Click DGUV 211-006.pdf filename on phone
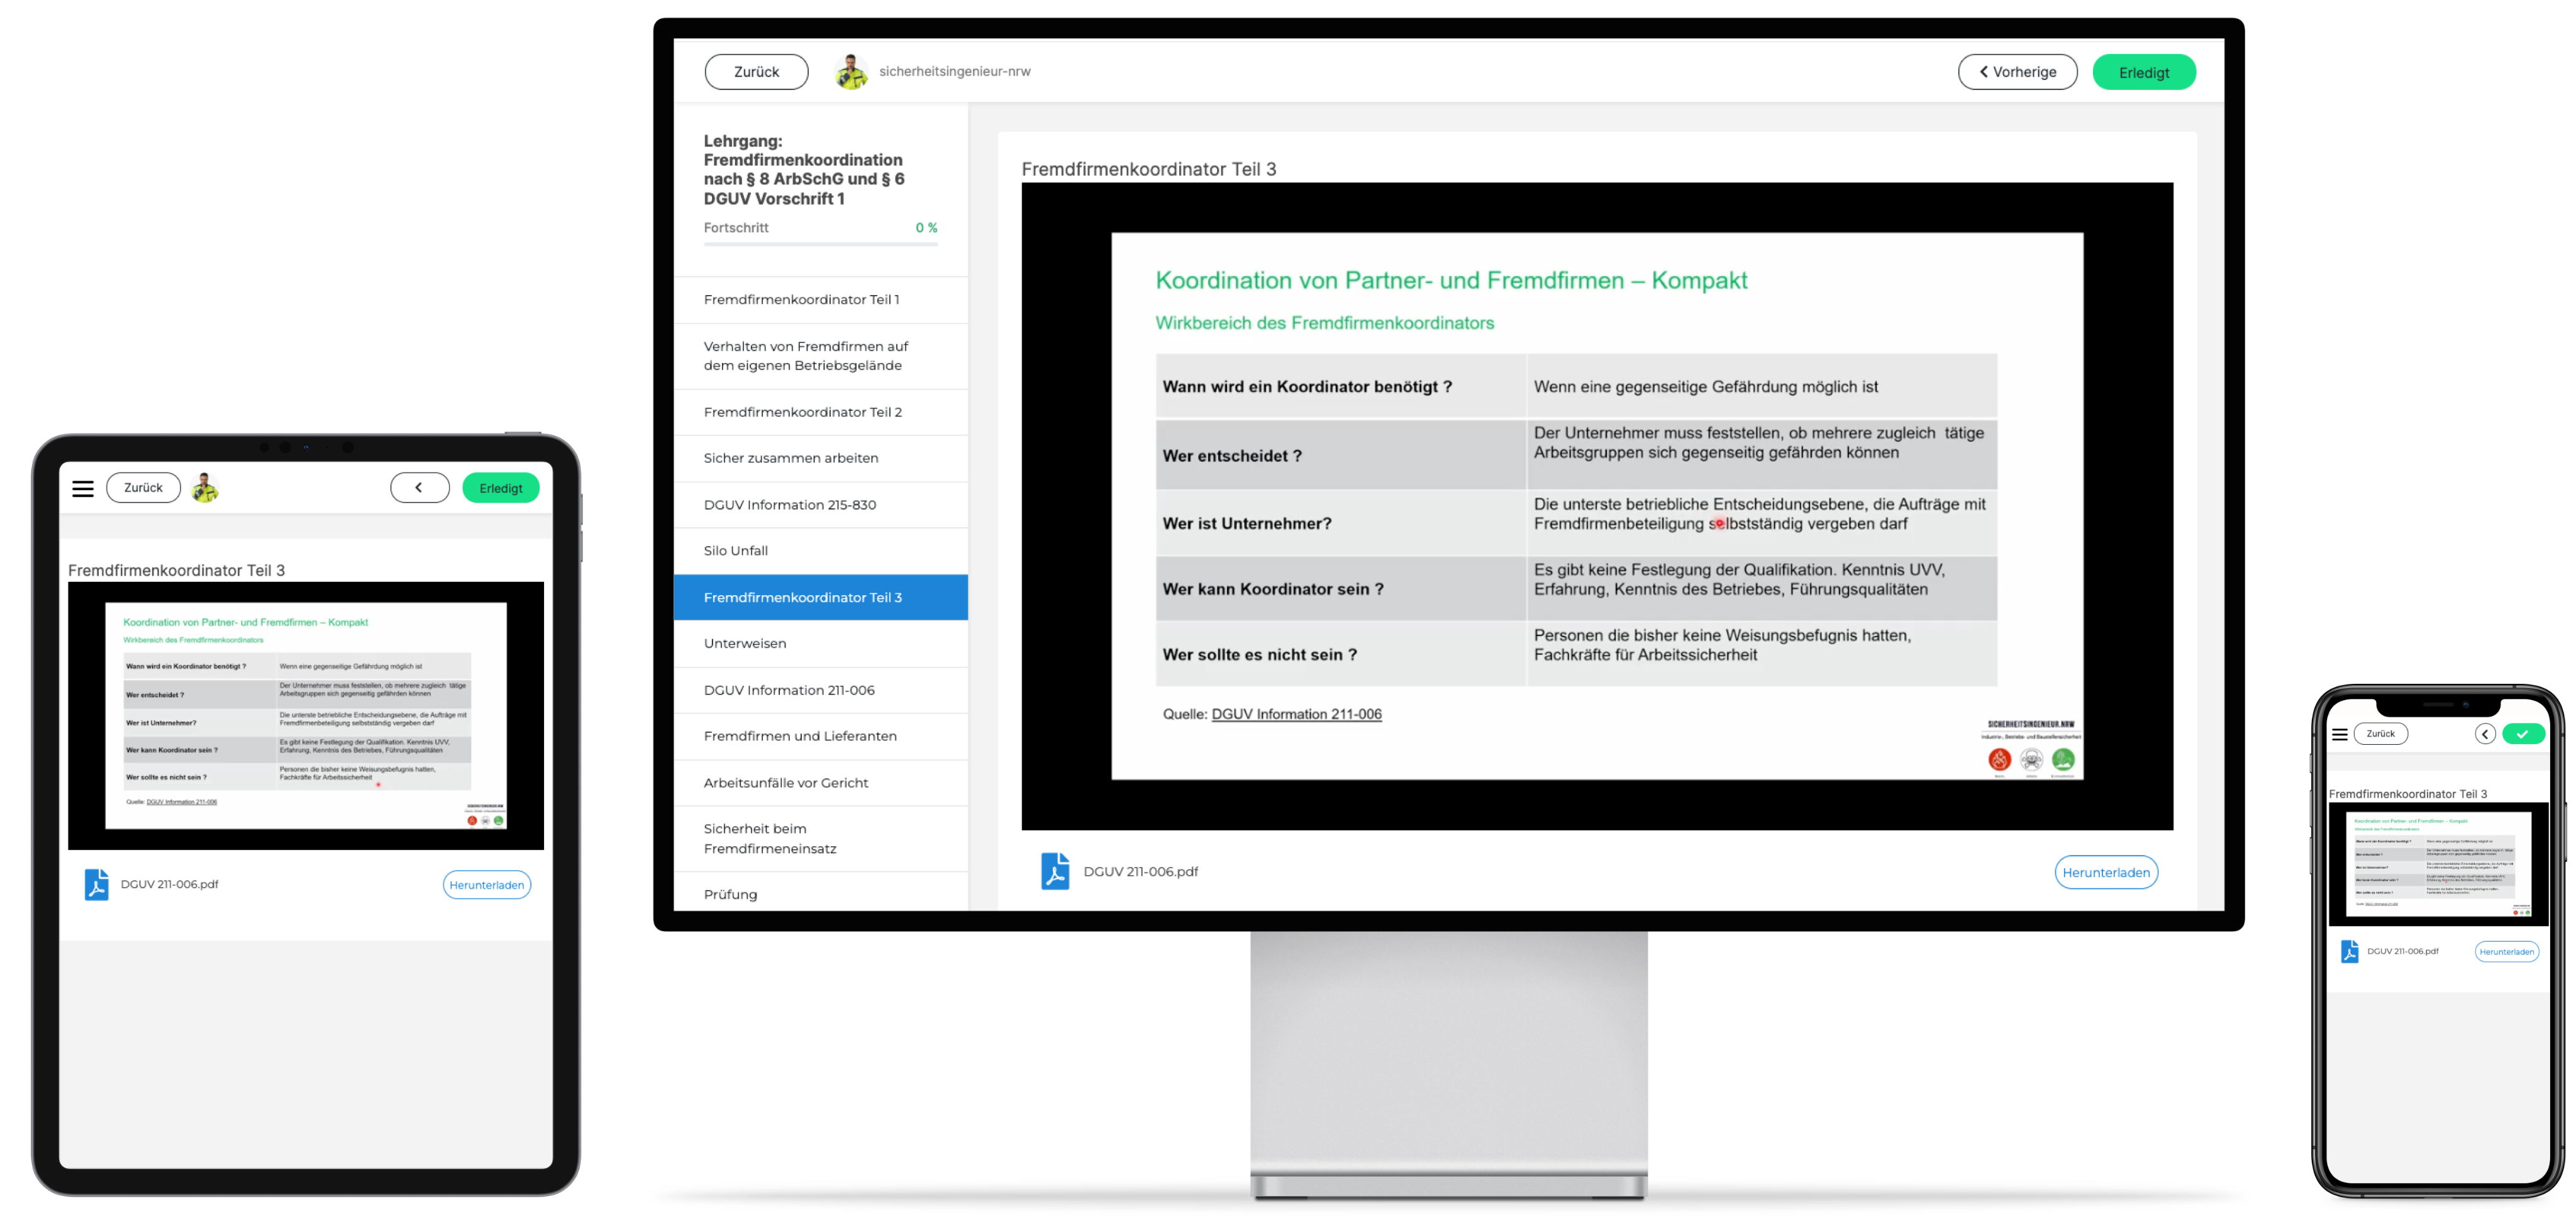Screen dimensions: 2576x1228 point(2402,952)
